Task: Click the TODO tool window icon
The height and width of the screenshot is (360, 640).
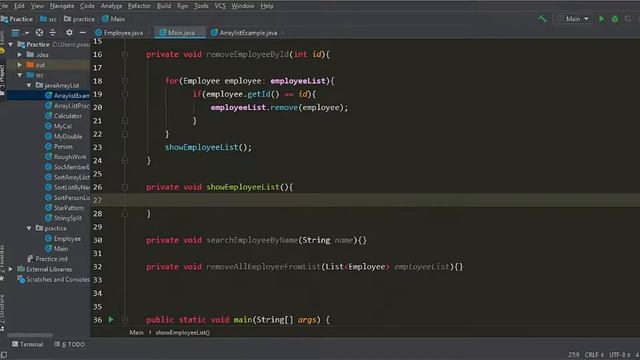Action: [57, 344]
